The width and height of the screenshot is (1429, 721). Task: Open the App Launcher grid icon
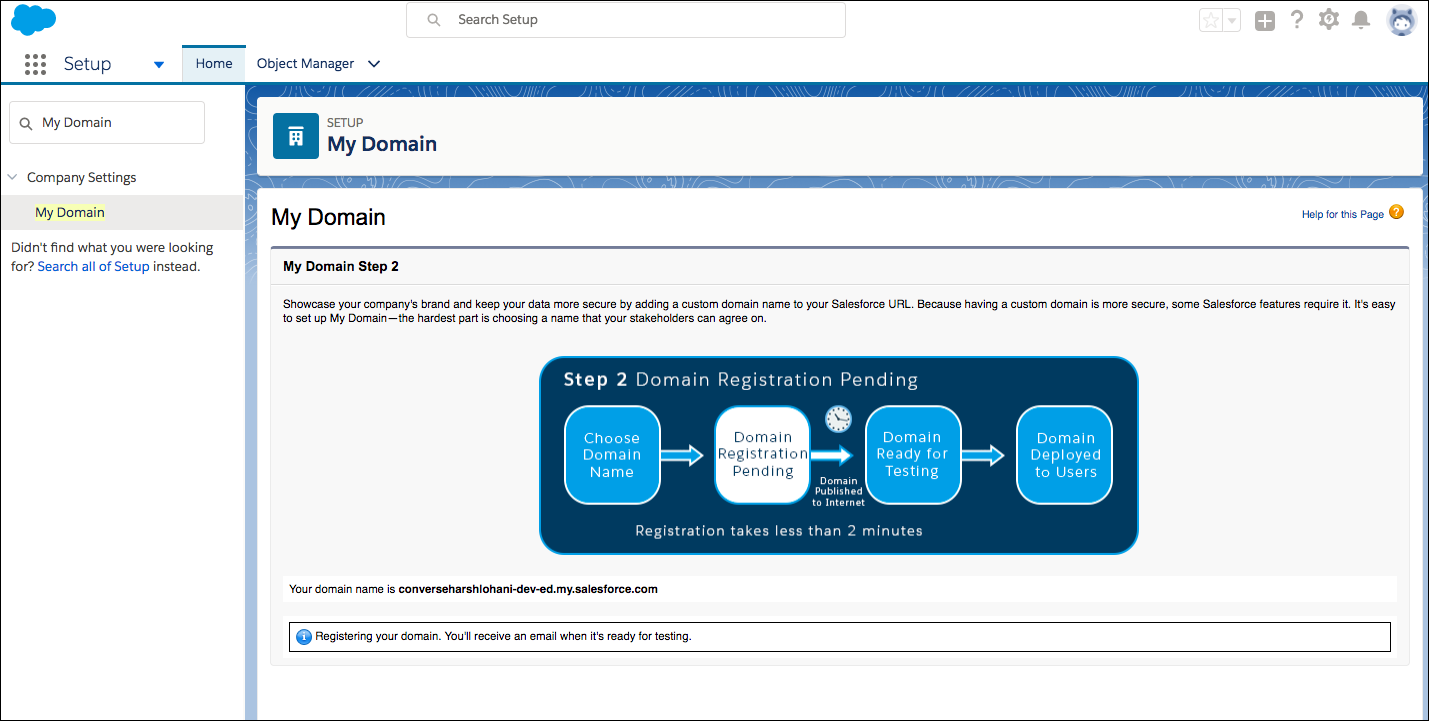click(x=35, y=64)
